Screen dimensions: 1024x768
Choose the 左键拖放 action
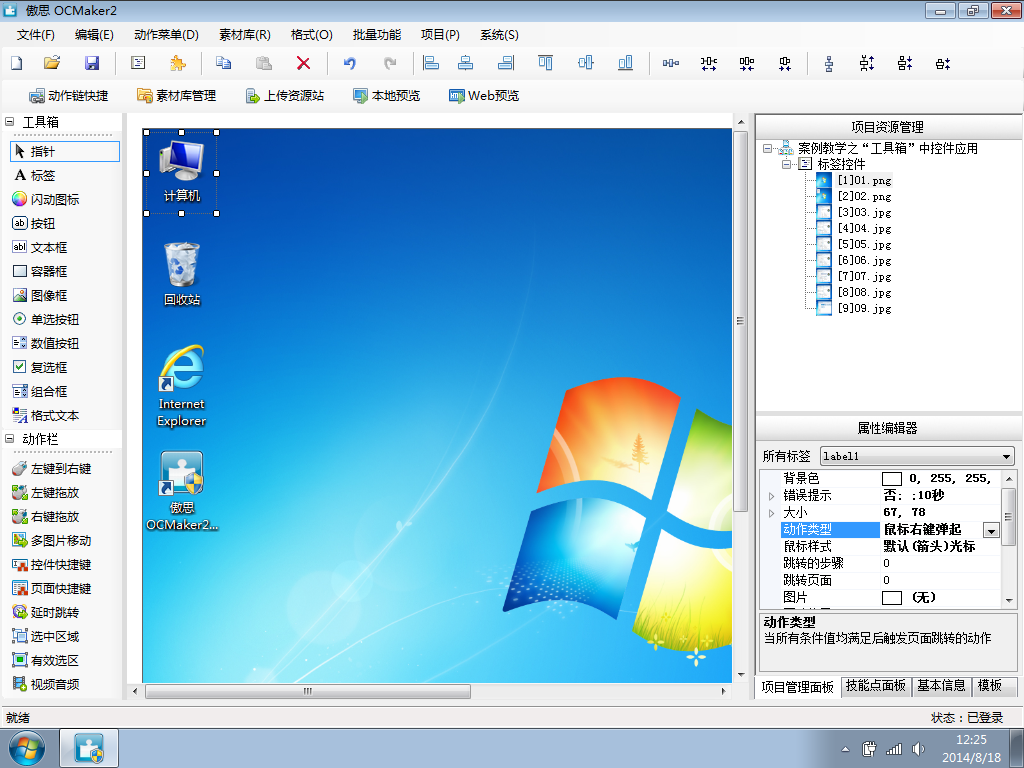pos(46,493)
